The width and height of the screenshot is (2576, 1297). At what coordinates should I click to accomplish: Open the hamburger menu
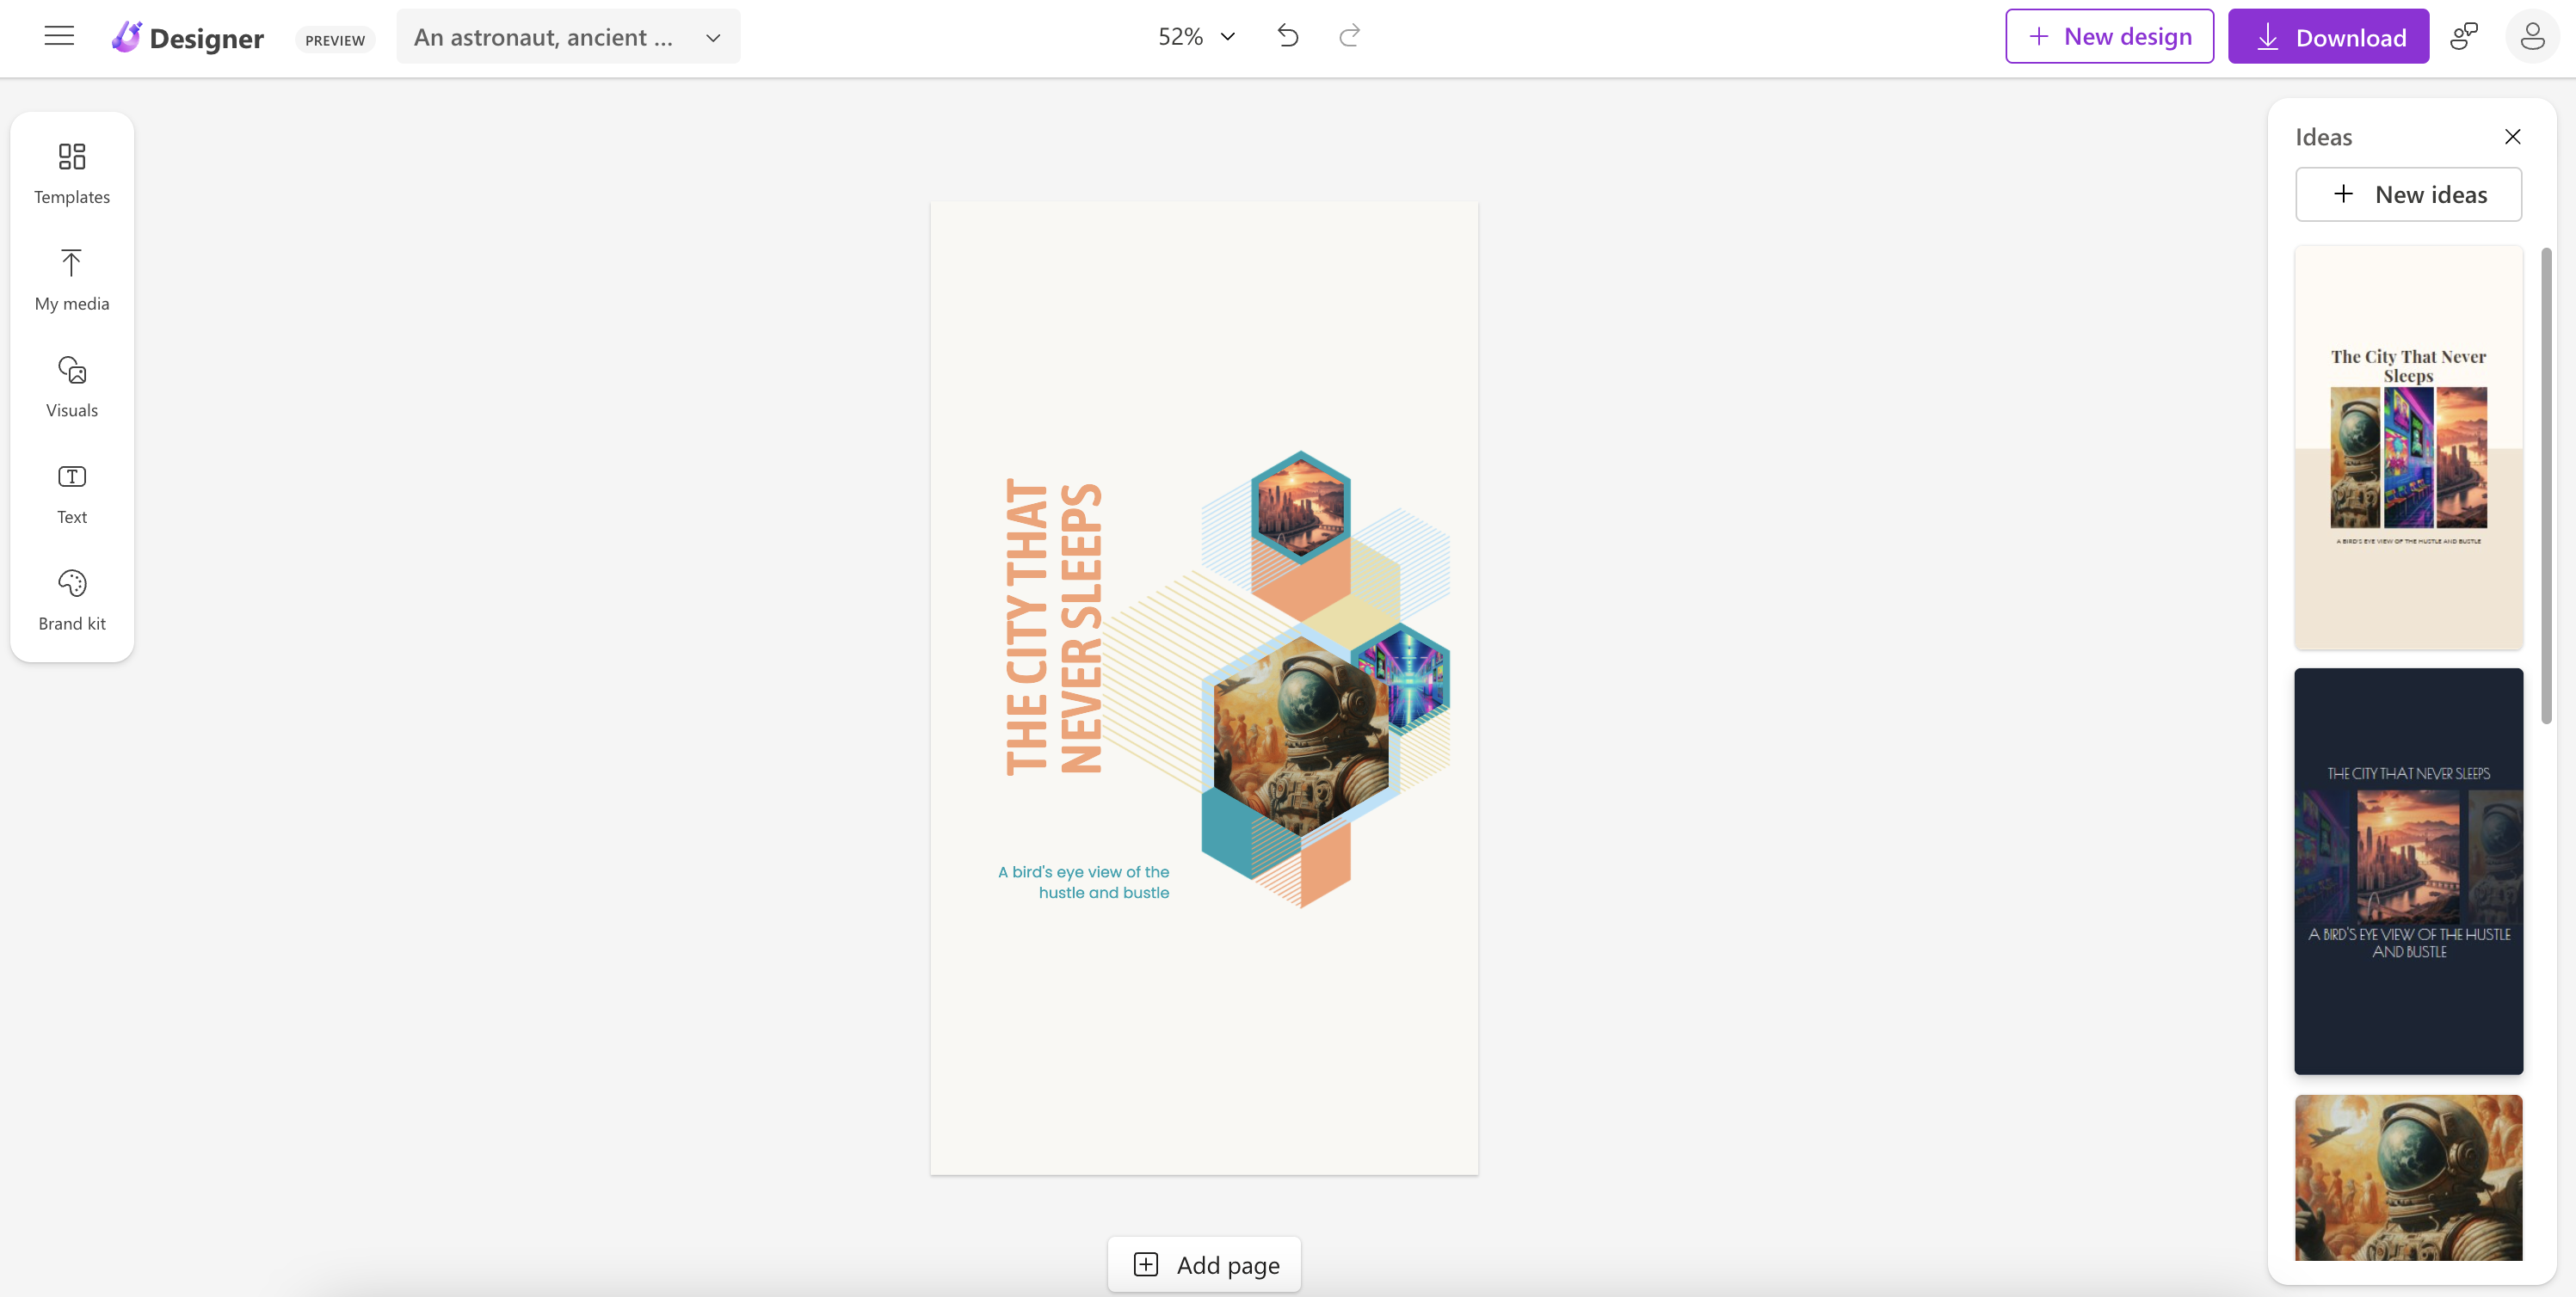(59, 36)
